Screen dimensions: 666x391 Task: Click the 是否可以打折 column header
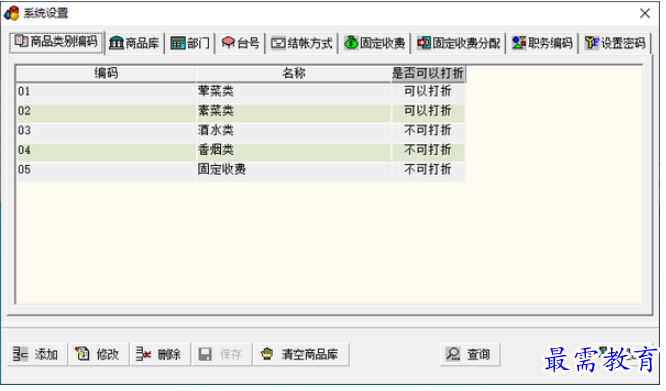pyautogui.click(x=428, y=73)
